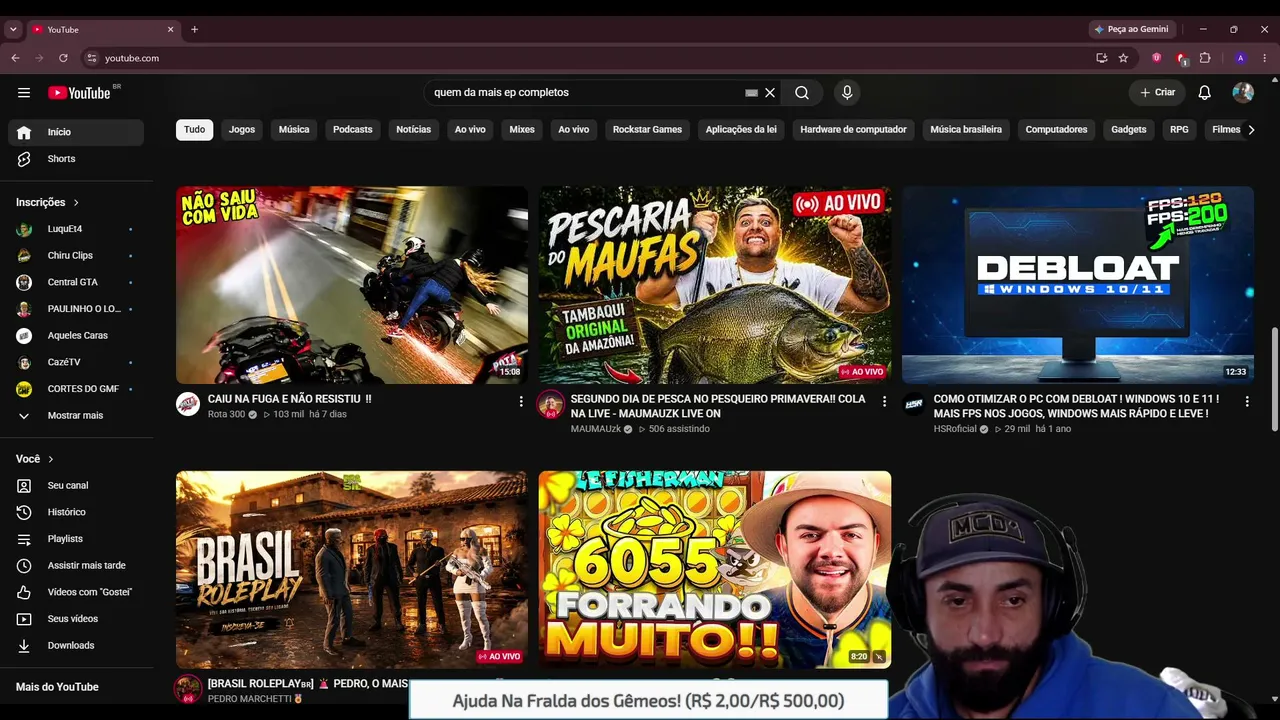The image size is (1280, 720).
Task: Click the Peça ao Gemini button
Action: coord(1131,29)
